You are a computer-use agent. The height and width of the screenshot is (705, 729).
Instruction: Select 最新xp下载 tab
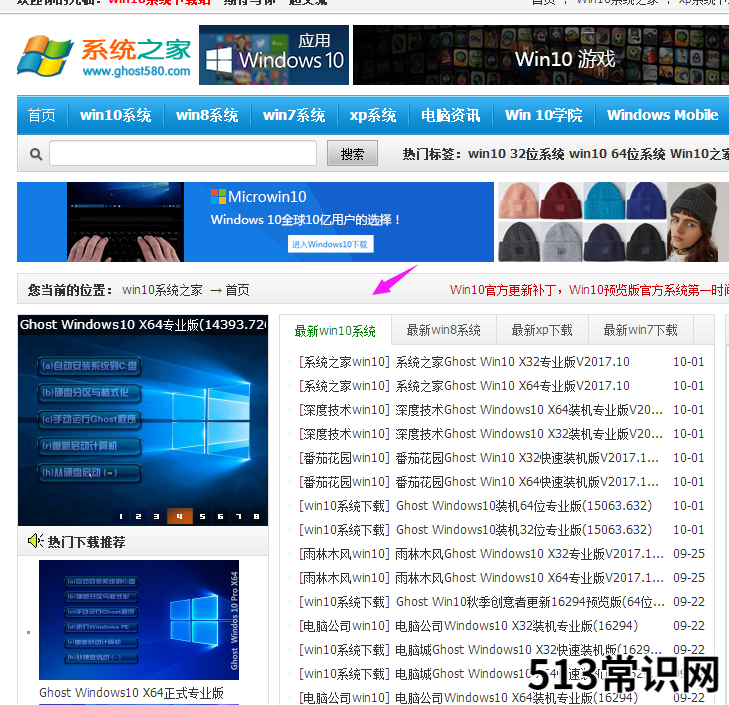pyautogui.click(x=542, y=330)
